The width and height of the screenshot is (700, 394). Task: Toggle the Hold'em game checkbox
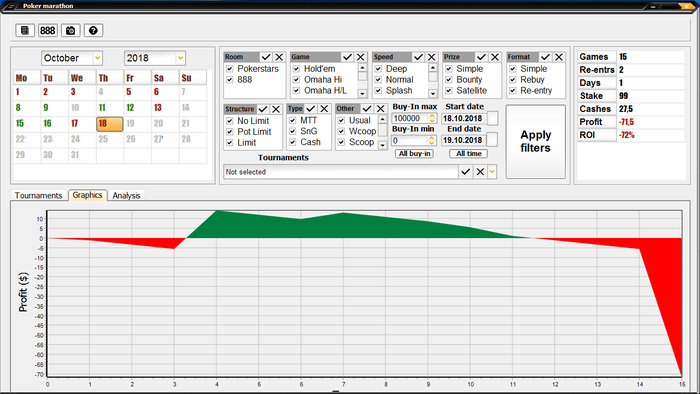click(296, 69)
